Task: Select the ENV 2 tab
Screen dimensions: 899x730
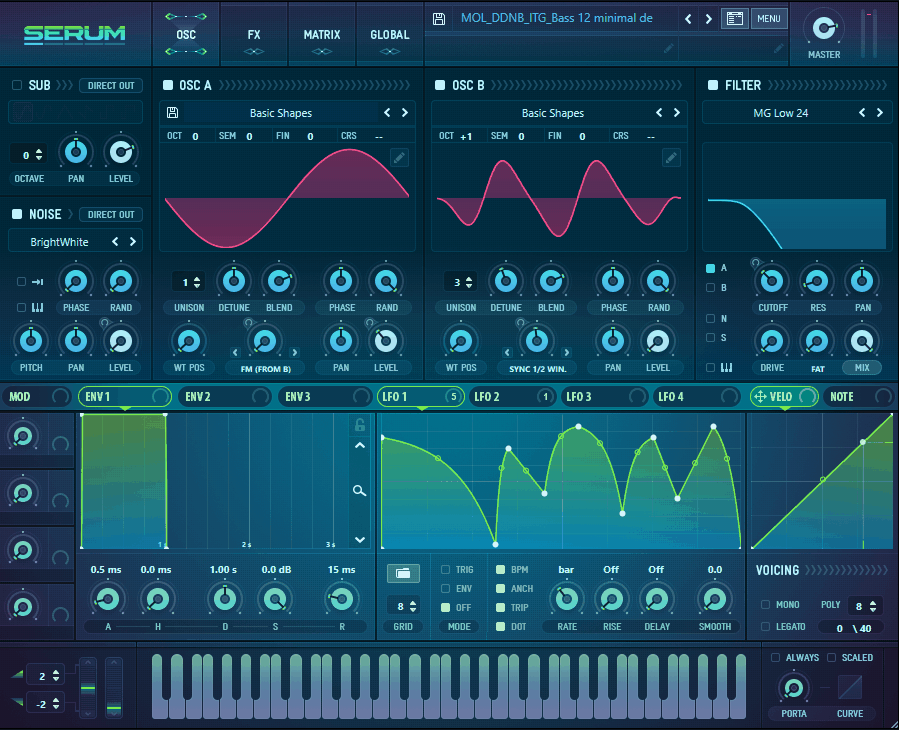Action: click(x=225, y=396)
